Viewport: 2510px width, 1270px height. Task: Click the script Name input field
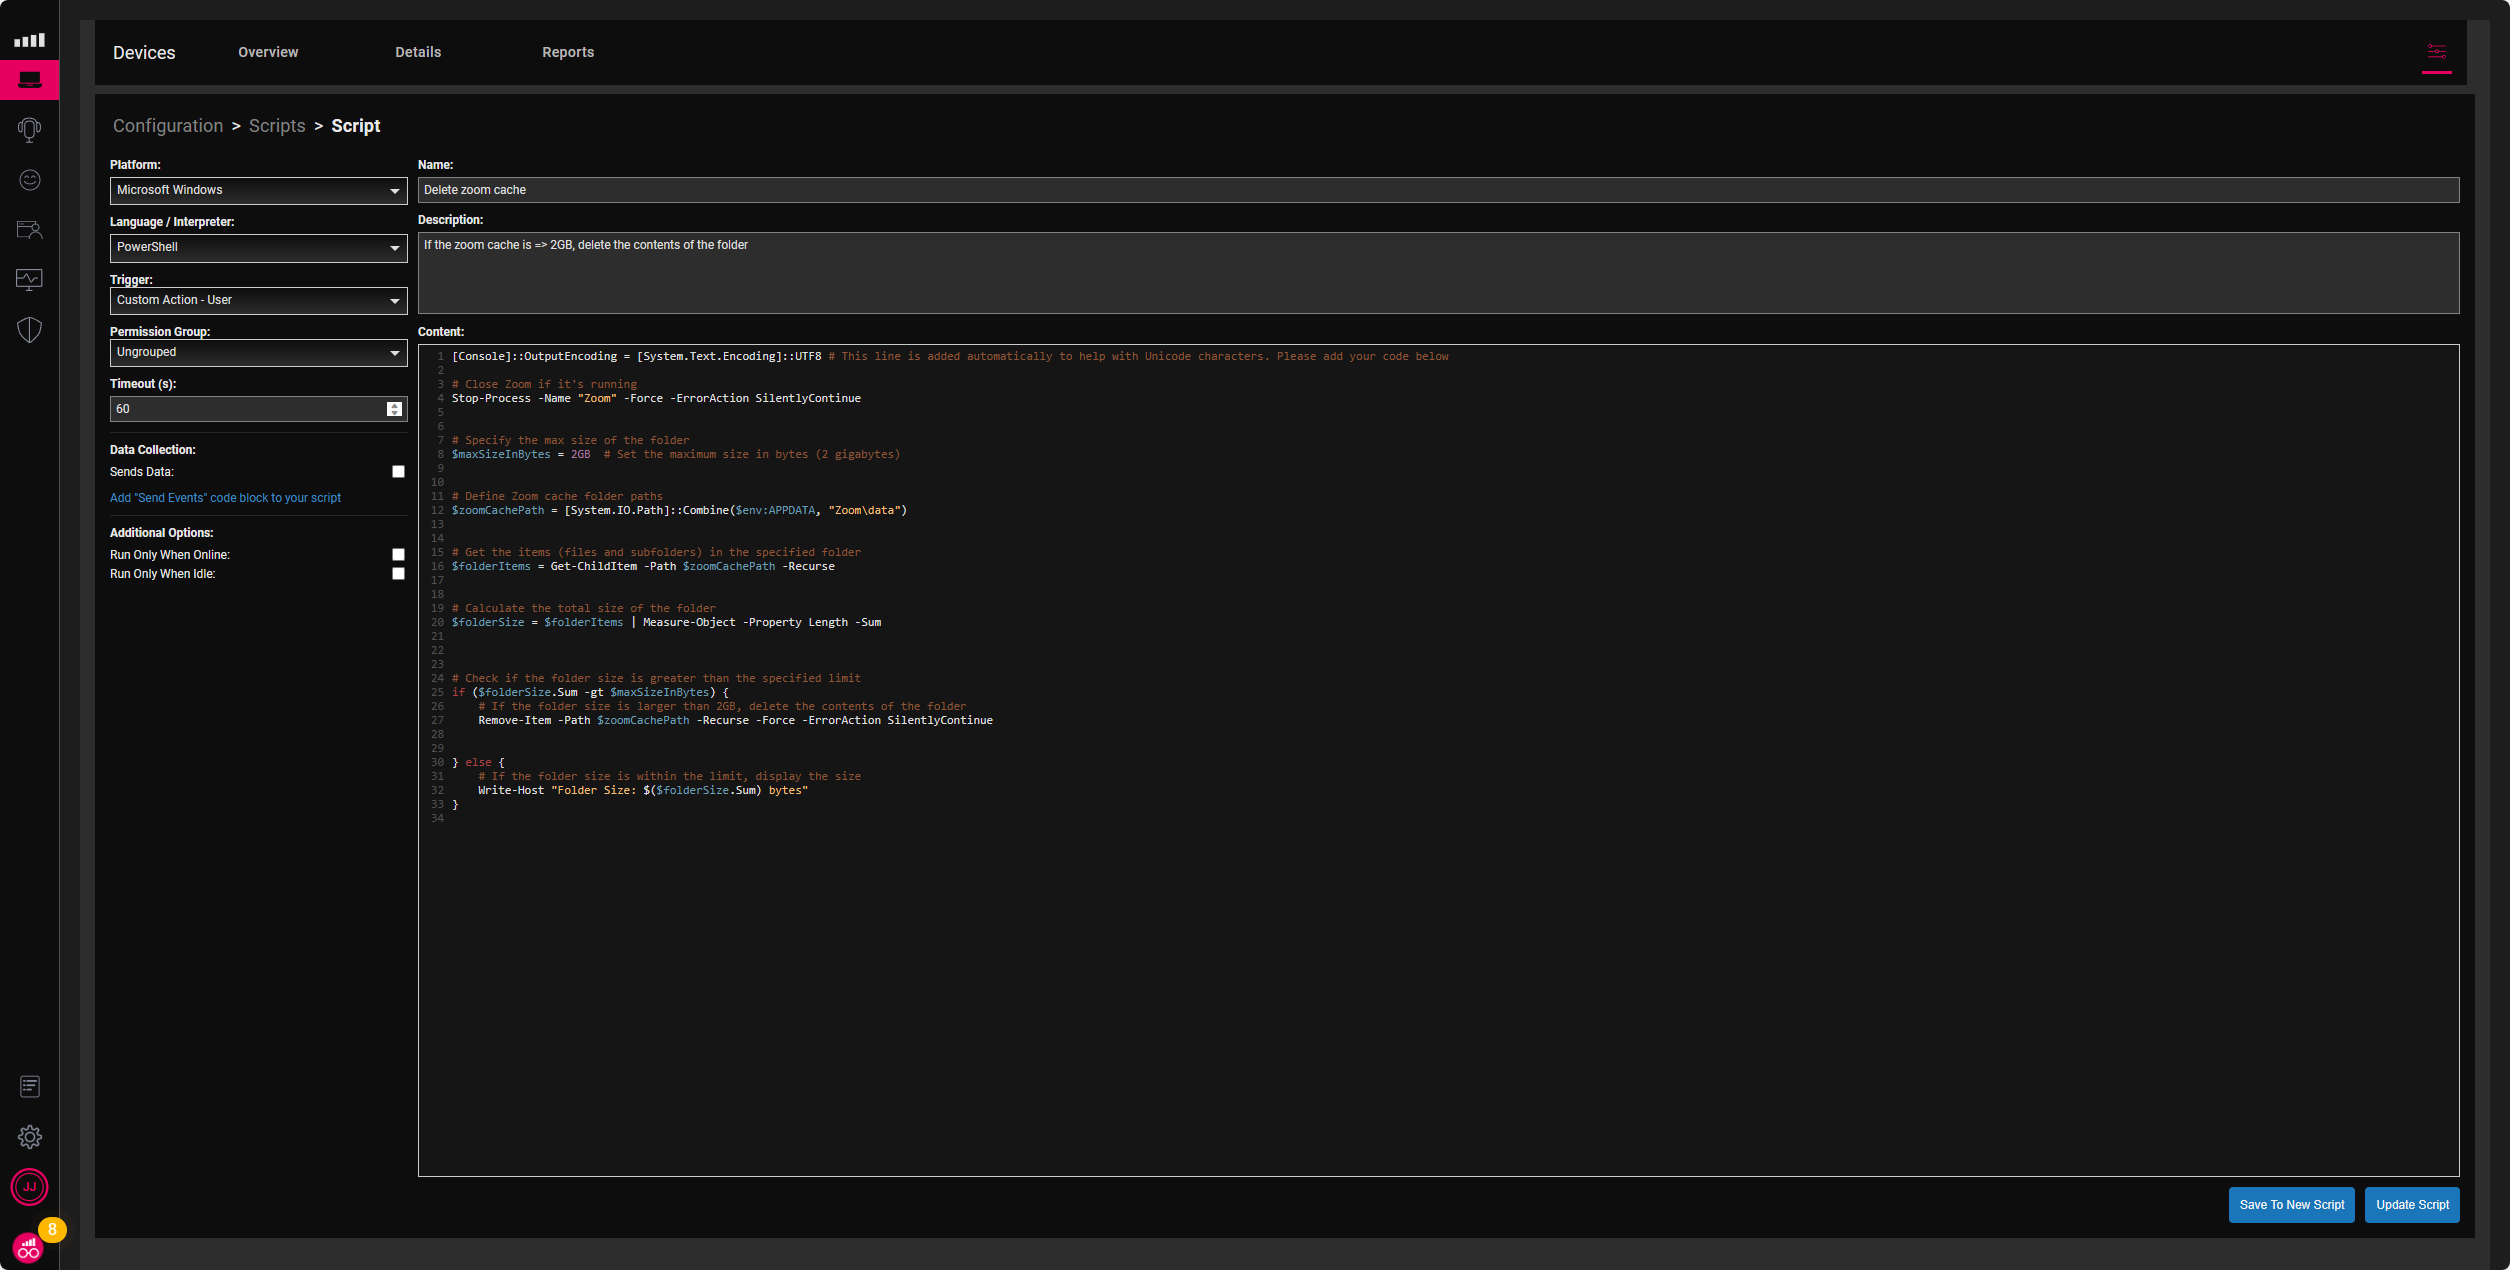click(x=1436, y=190)
